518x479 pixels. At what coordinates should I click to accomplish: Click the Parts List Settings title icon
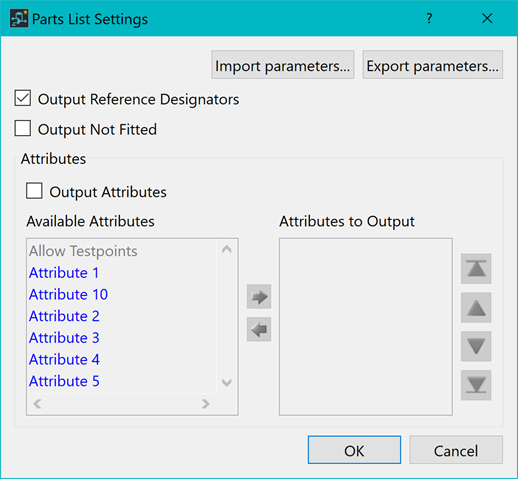click(x=19, y=19)
